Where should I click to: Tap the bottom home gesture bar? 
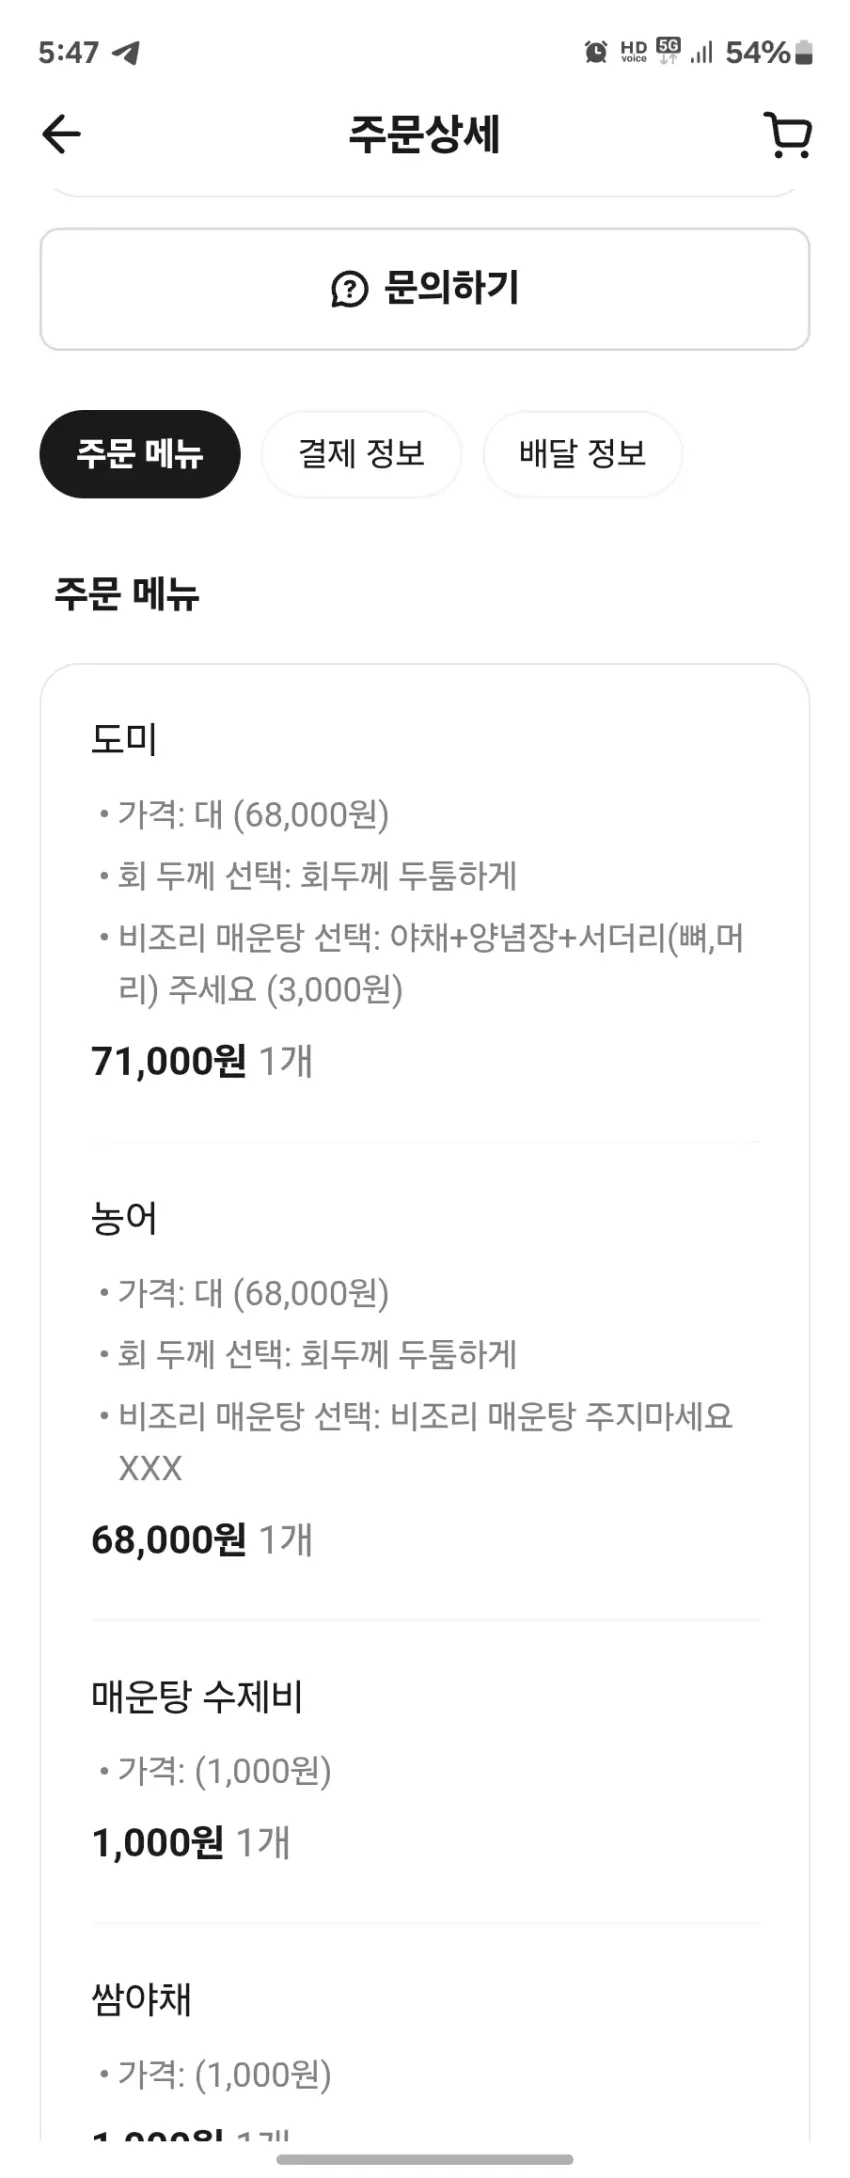click(x=425, y=2160)
